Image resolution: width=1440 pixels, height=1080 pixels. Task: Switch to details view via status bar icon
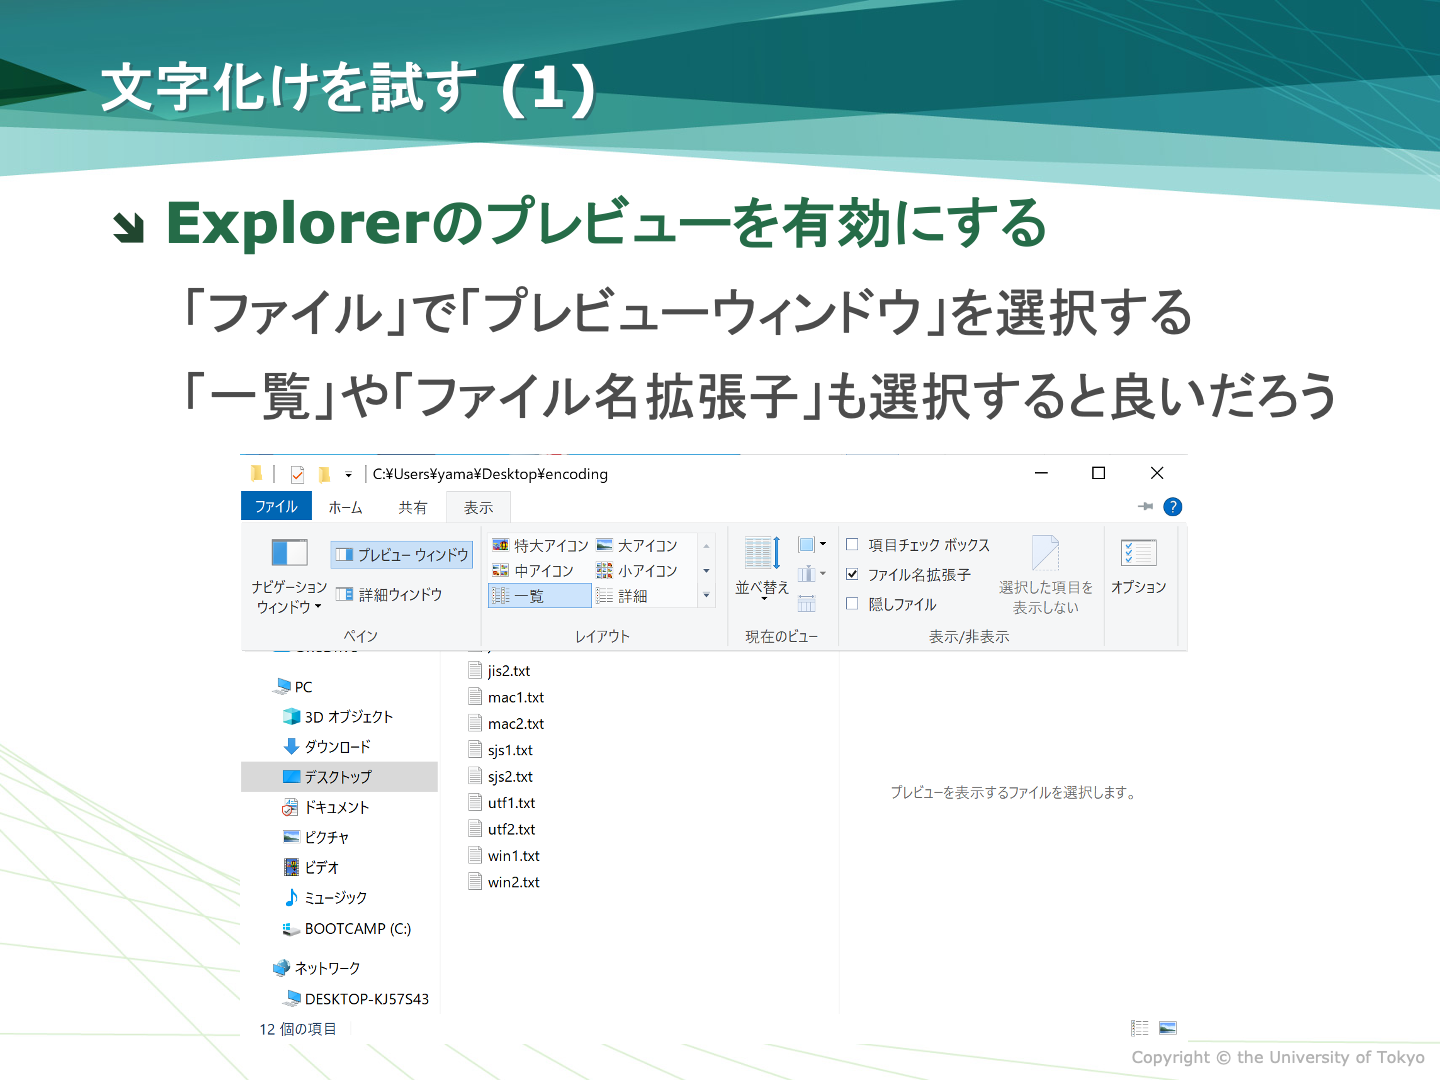coord(1139,1028)
